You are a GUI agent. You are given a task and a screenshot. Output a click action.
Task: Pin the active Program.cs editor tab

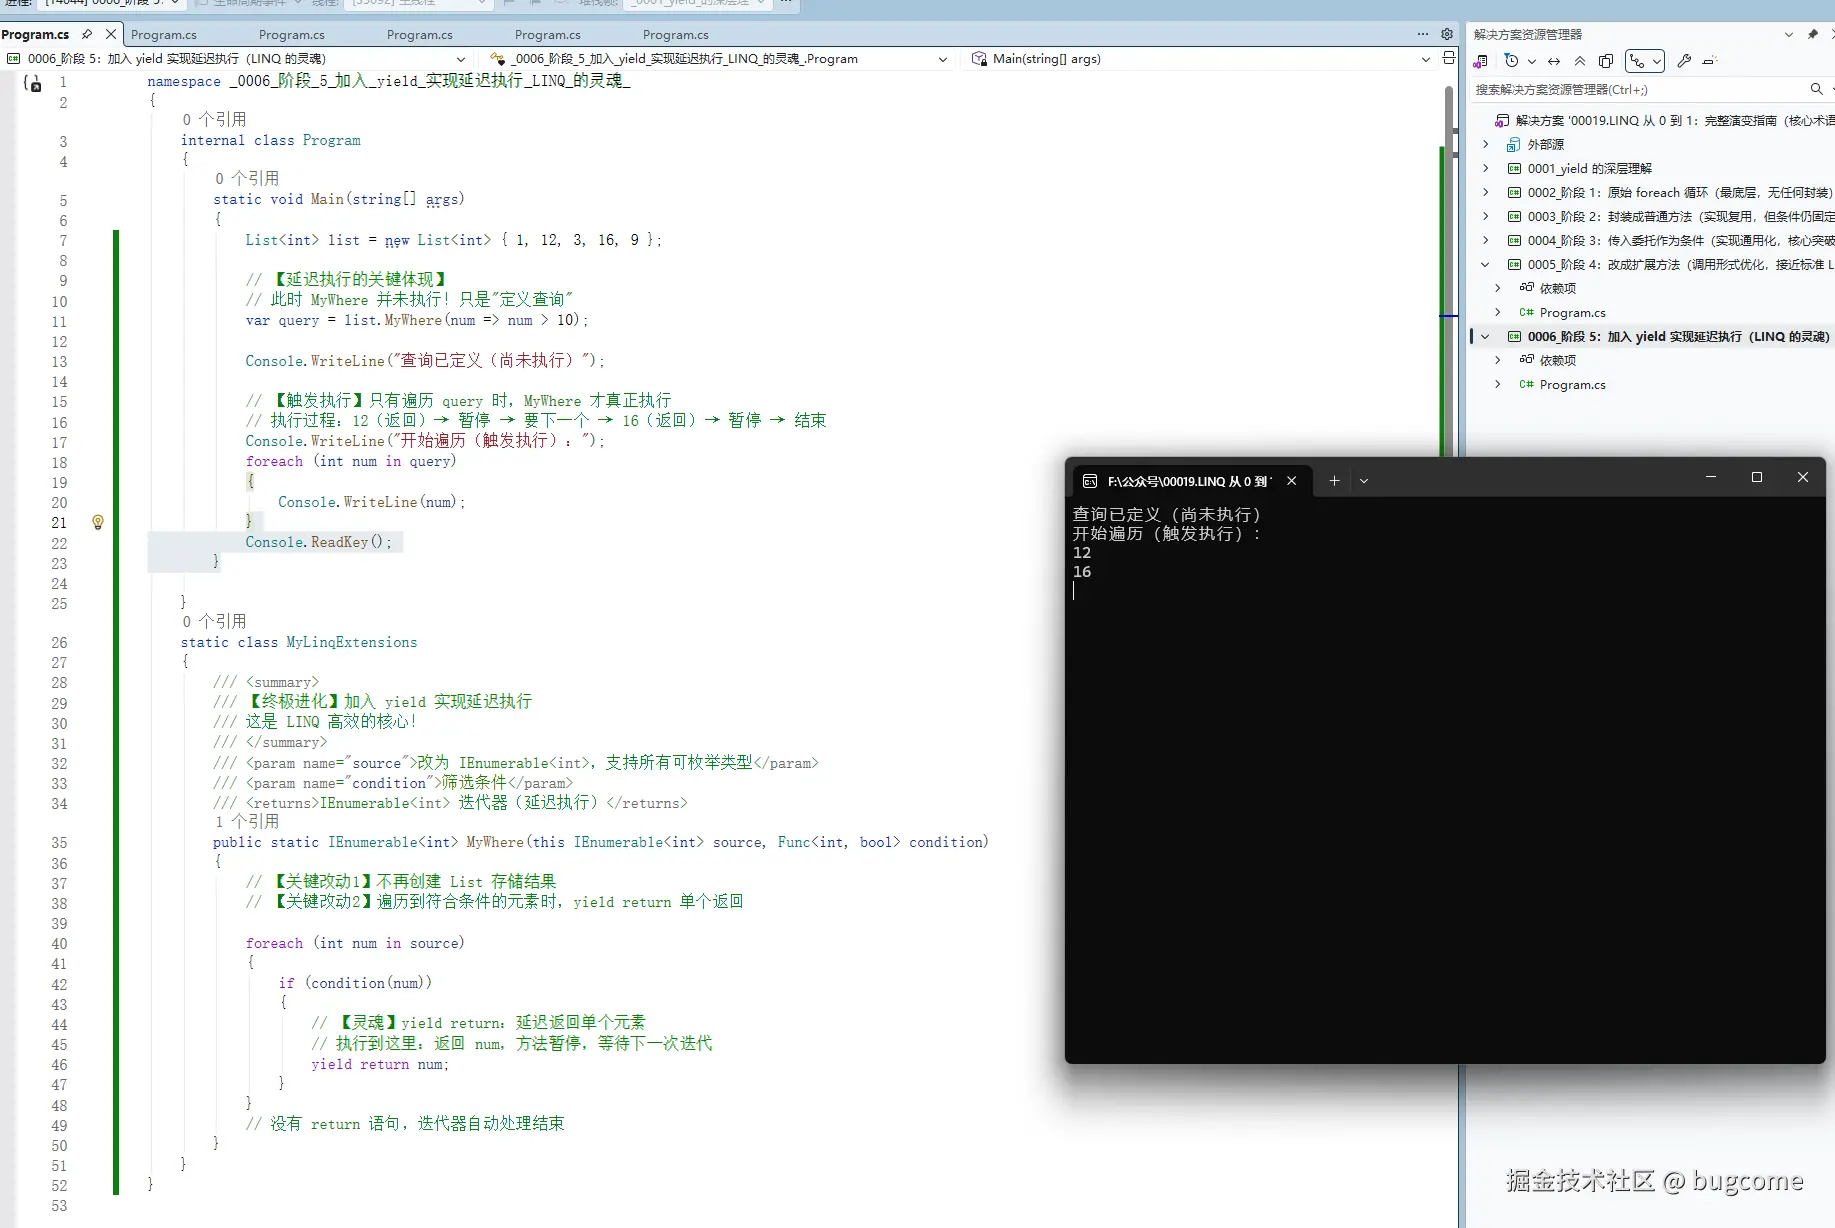[x=87, y=34]
